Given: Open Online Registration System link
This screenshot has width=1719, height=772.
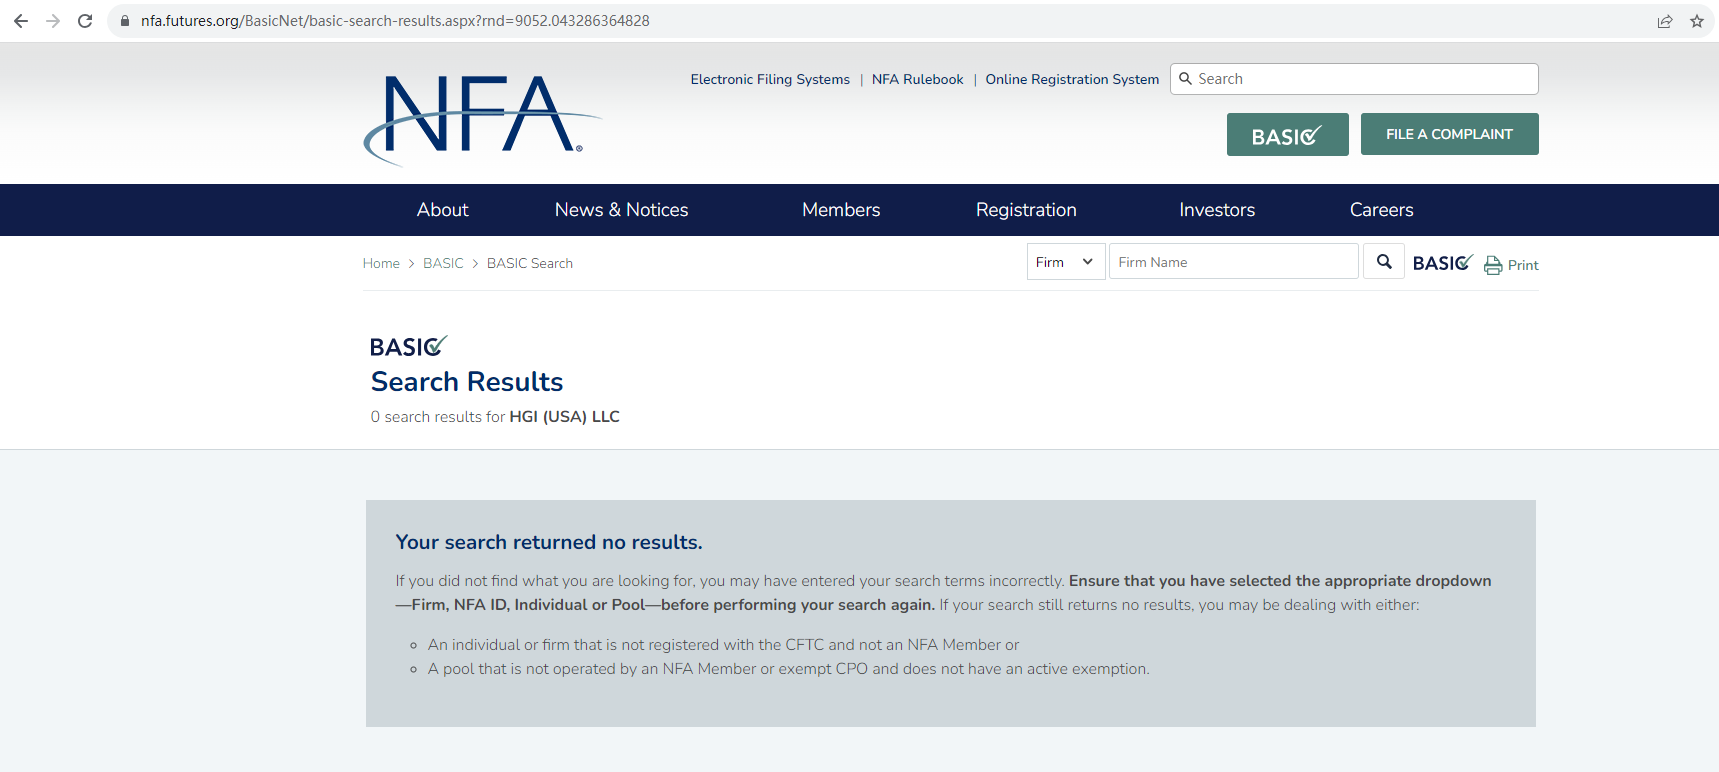Looking at the screenshot, I should (x=1072, y=79).
